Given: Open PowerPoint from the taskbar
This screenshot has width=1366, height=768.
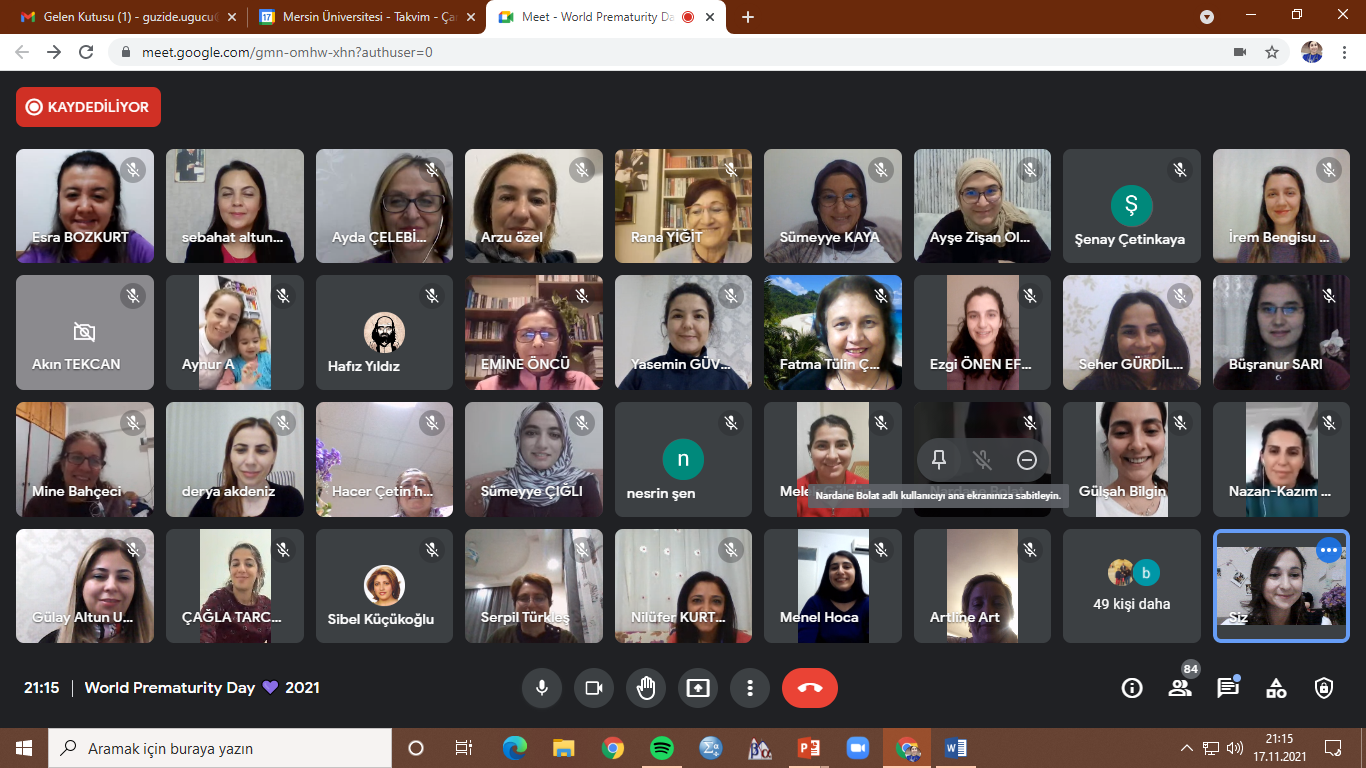Looking at the screenshot, I should tap(809, 748).
